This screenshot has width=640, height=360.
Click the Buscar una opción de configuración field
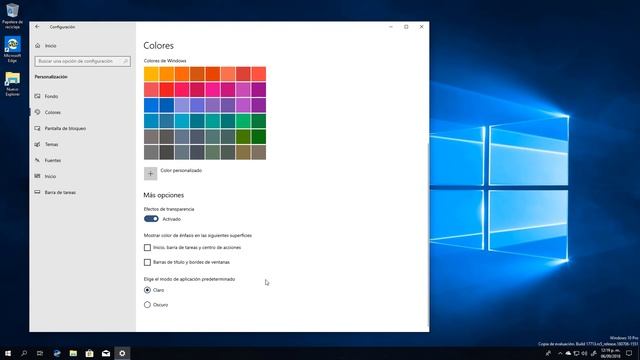click(83, 61)
